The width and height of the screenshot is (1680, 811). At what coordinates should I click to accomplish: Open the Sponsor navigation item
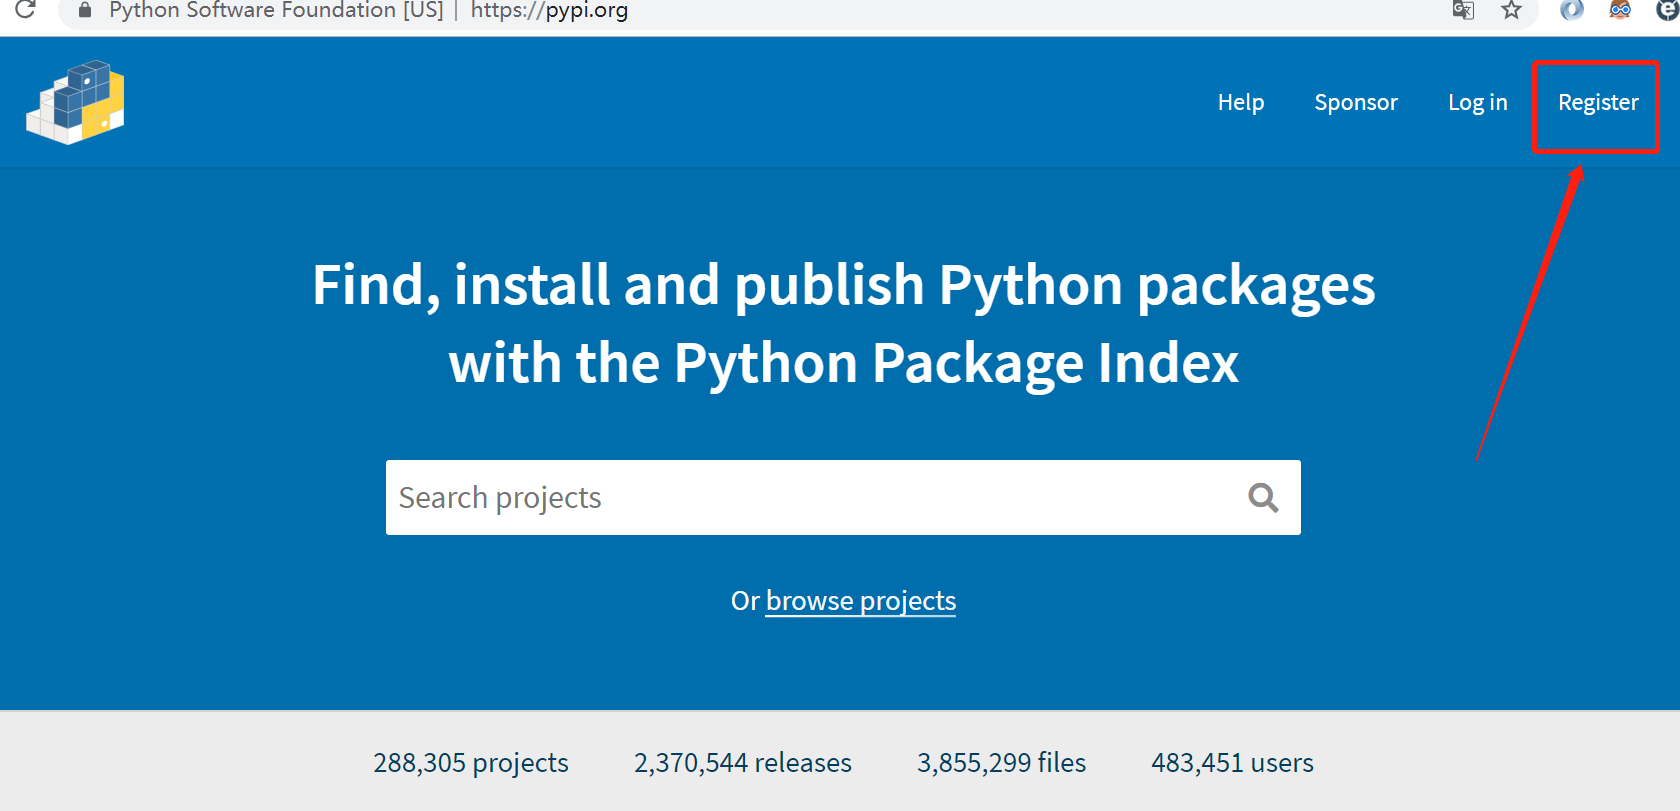tap(1355, 102)
